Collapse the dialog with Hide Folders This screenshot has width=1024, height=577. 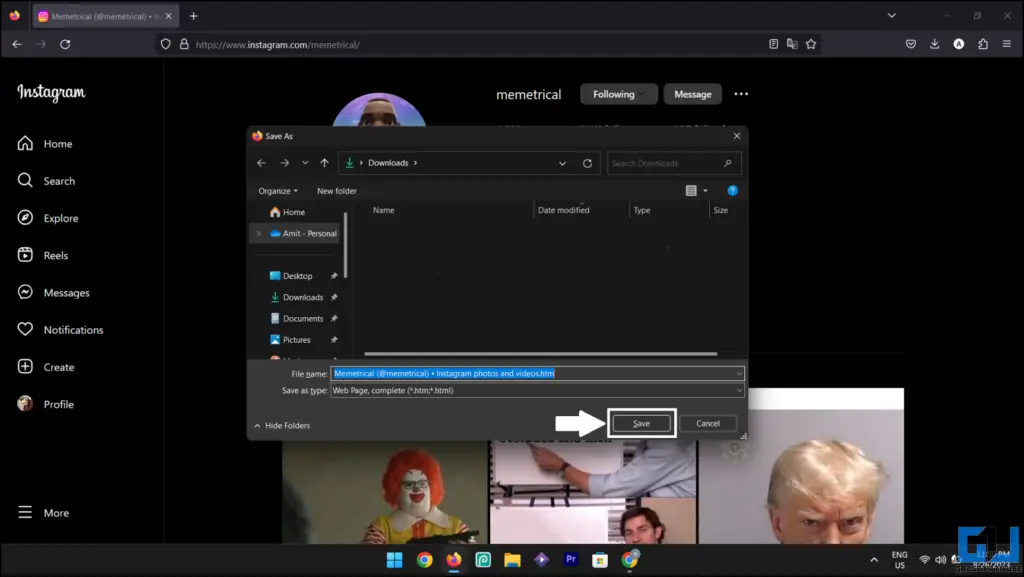click(282, 425)
